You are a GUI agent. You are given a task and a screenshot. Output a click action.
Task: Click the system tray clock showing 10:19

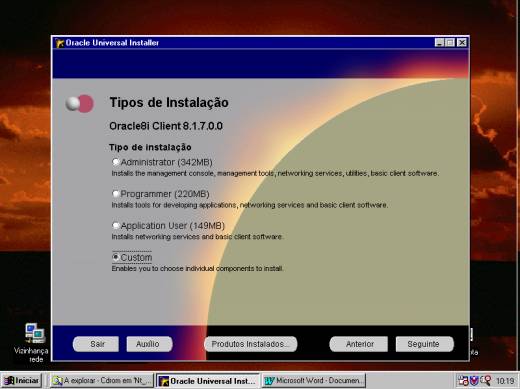pos(505,381)
